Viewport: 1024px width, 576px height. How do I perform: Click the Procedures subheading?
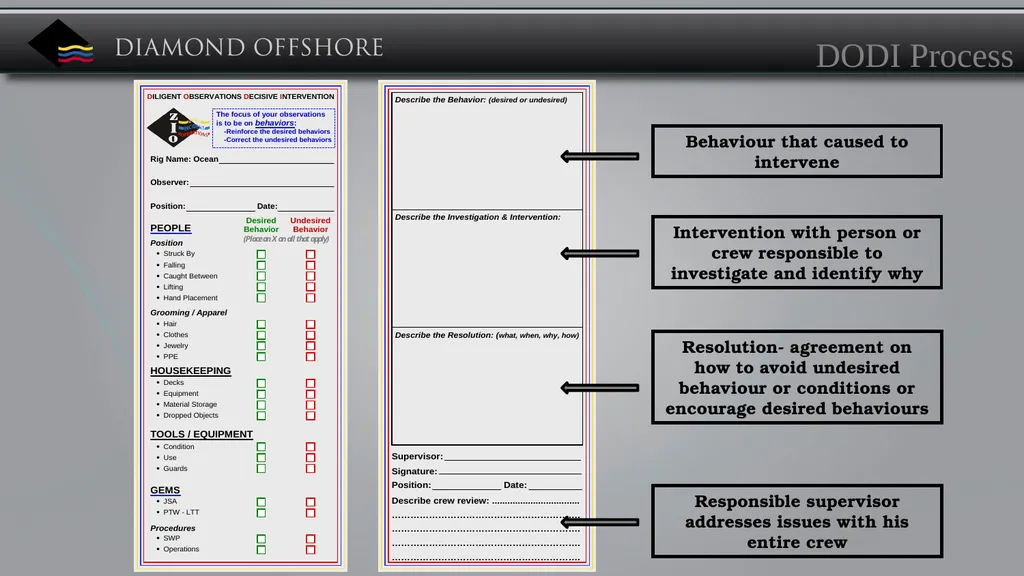[172, 528]
